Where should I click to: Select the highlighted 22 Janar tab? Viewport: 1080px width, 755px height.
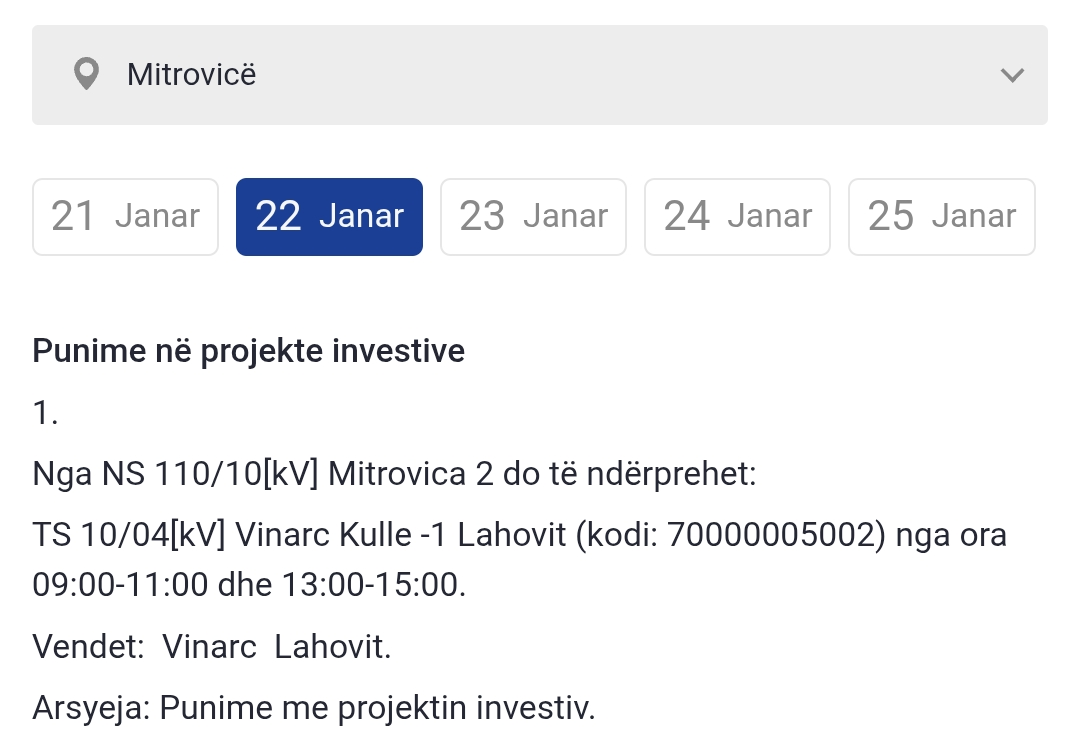(329, 217)
